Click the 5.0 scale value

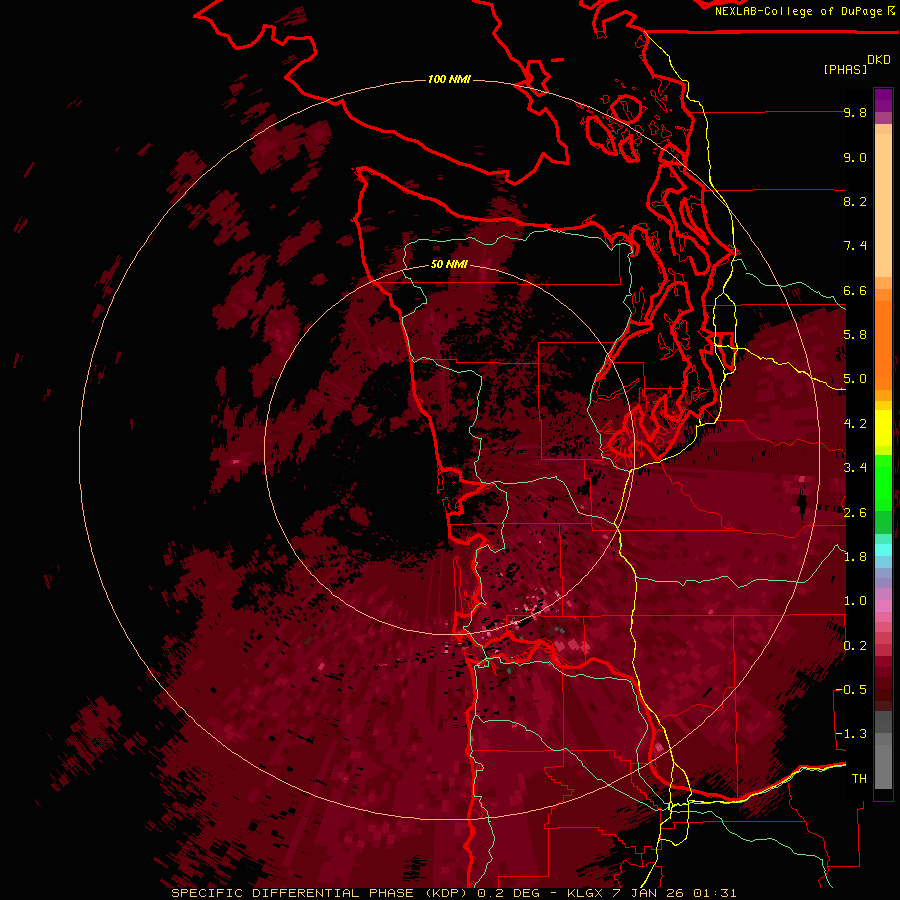pyautogui.click(x=855, y=379)
